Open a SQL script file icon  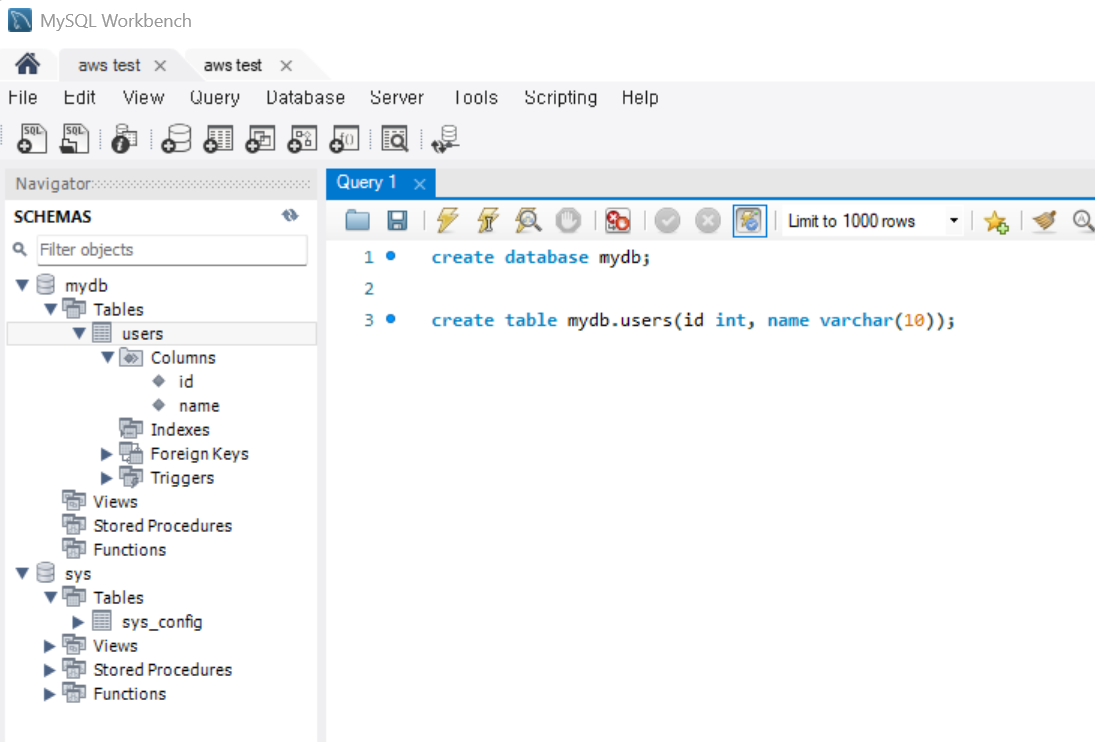click(x=75, y=139)
